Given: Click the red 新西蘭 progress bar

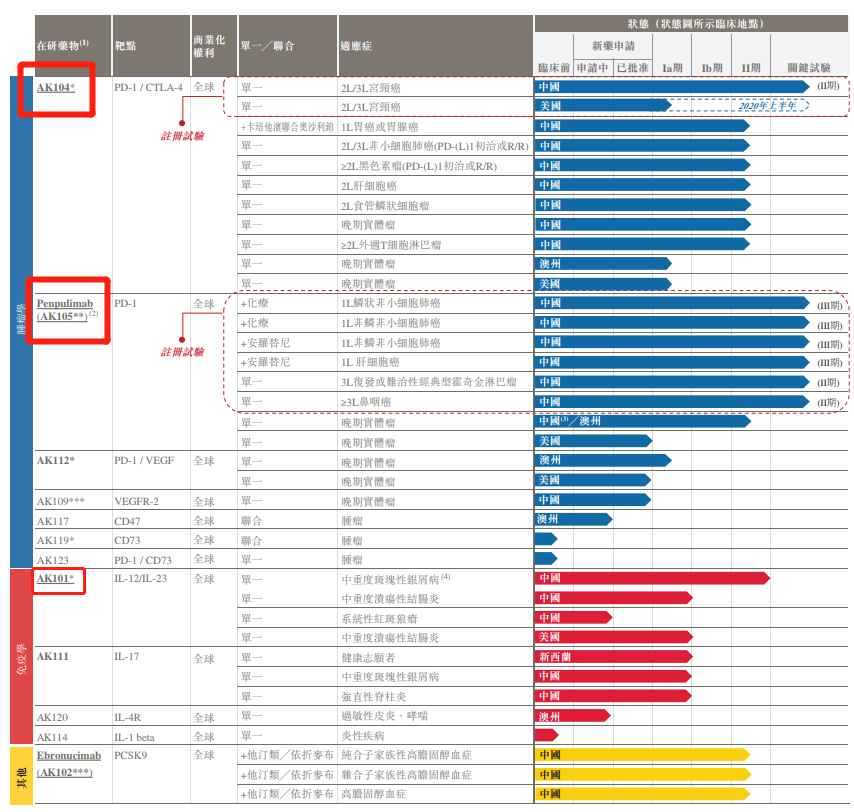Looking at the screenshot, I should point(614,657).
